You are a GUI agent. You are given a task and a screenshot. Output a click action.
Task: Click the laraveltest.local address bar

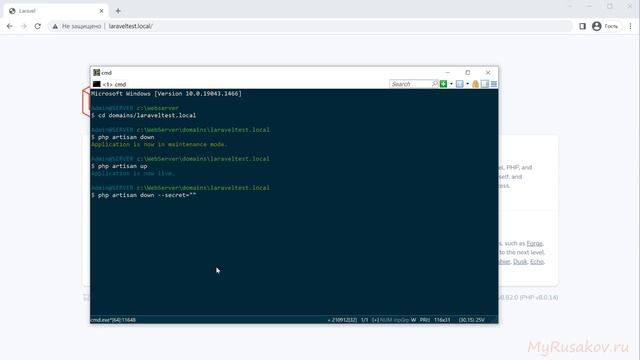click(310, 26)
